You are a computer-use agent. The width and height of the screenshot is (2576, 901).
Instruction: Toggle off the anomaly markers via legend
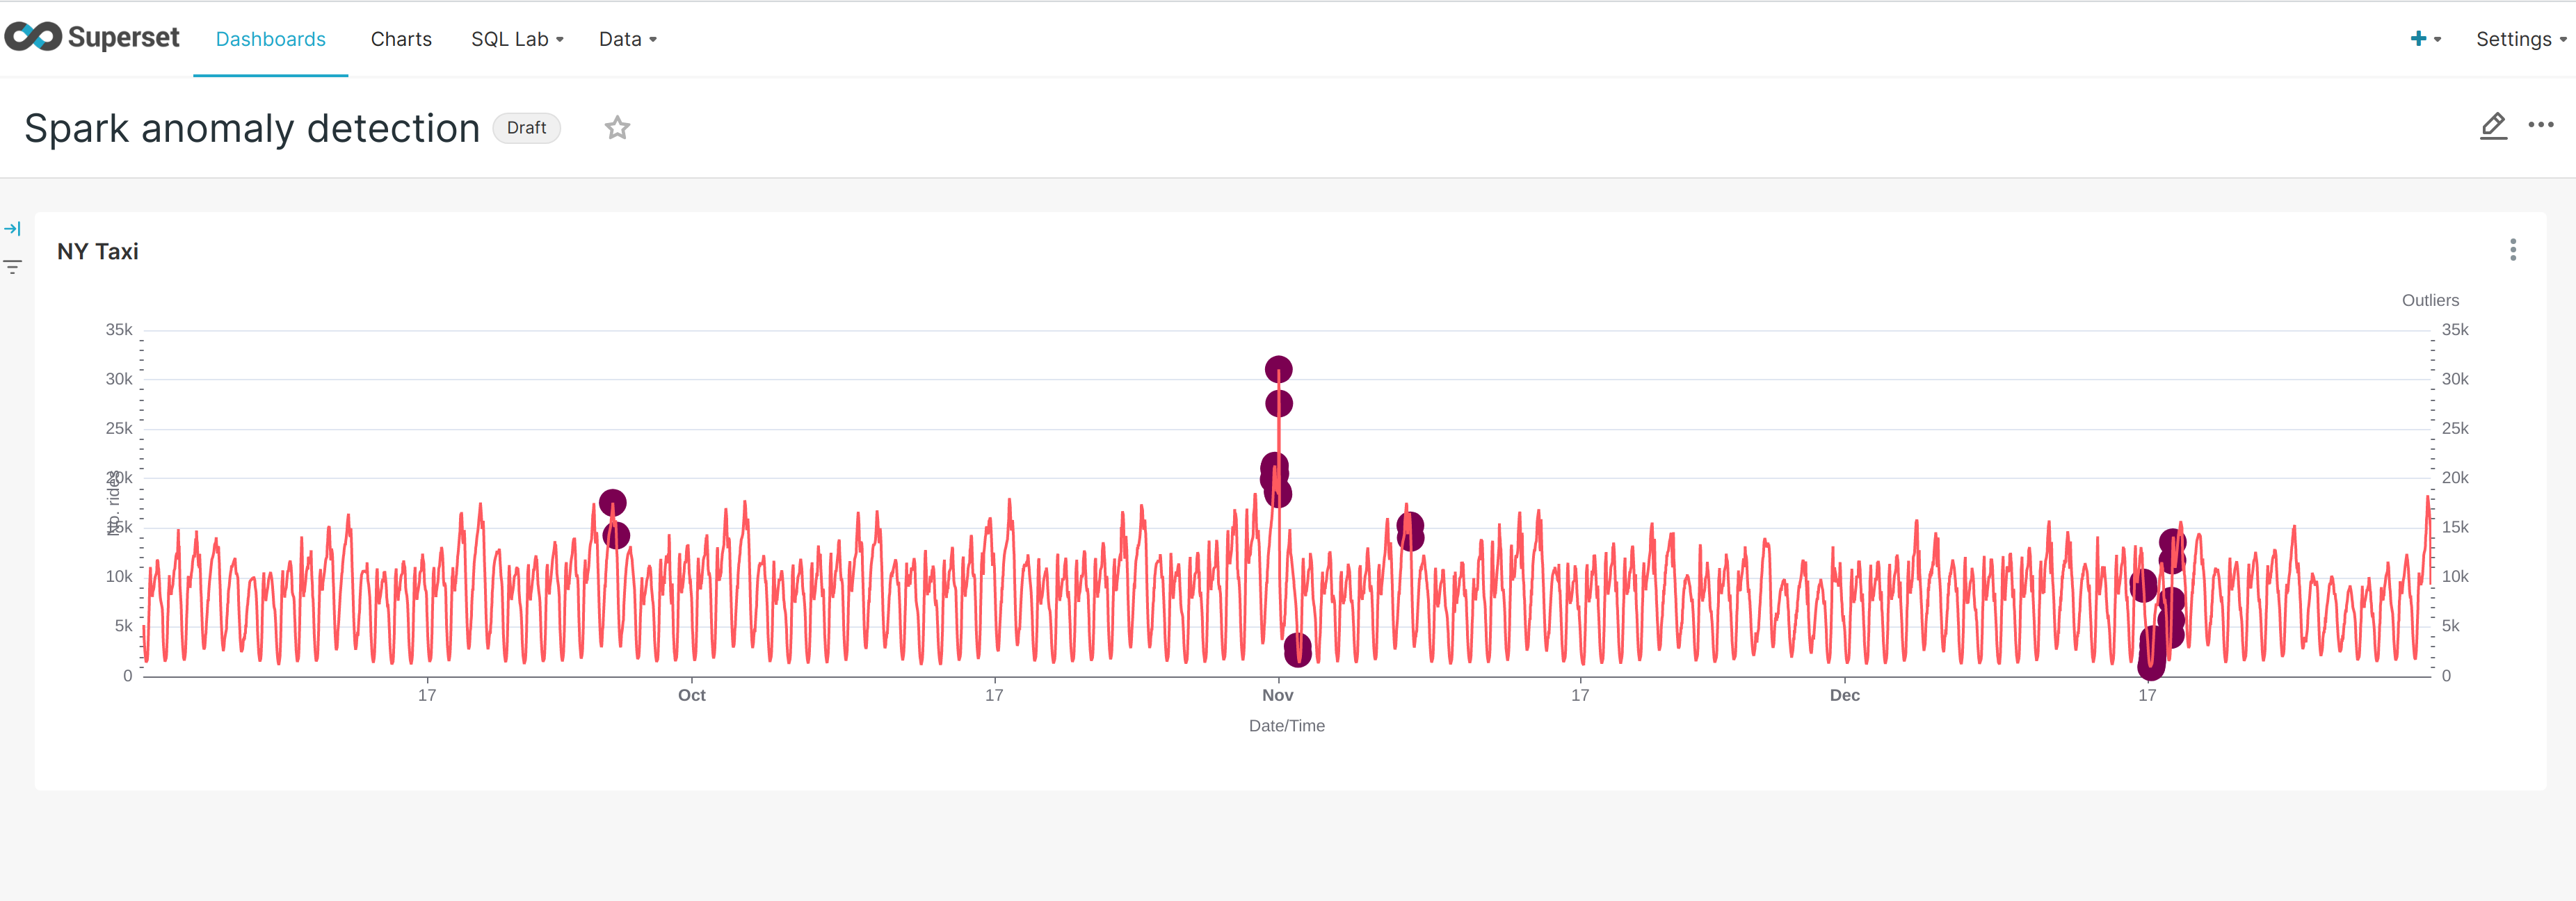coord(2430,299)
